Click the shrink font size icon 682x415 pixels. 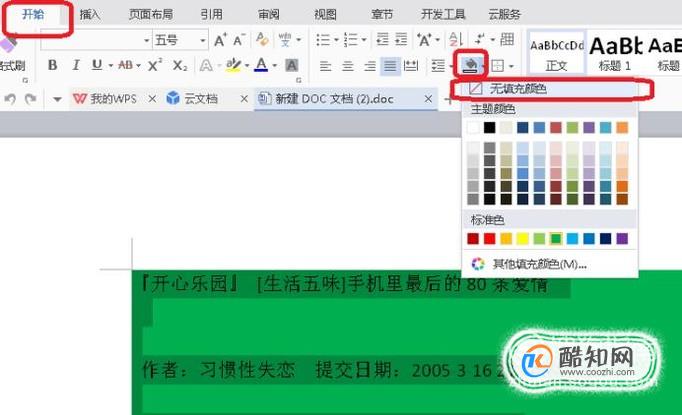point(239,40)
